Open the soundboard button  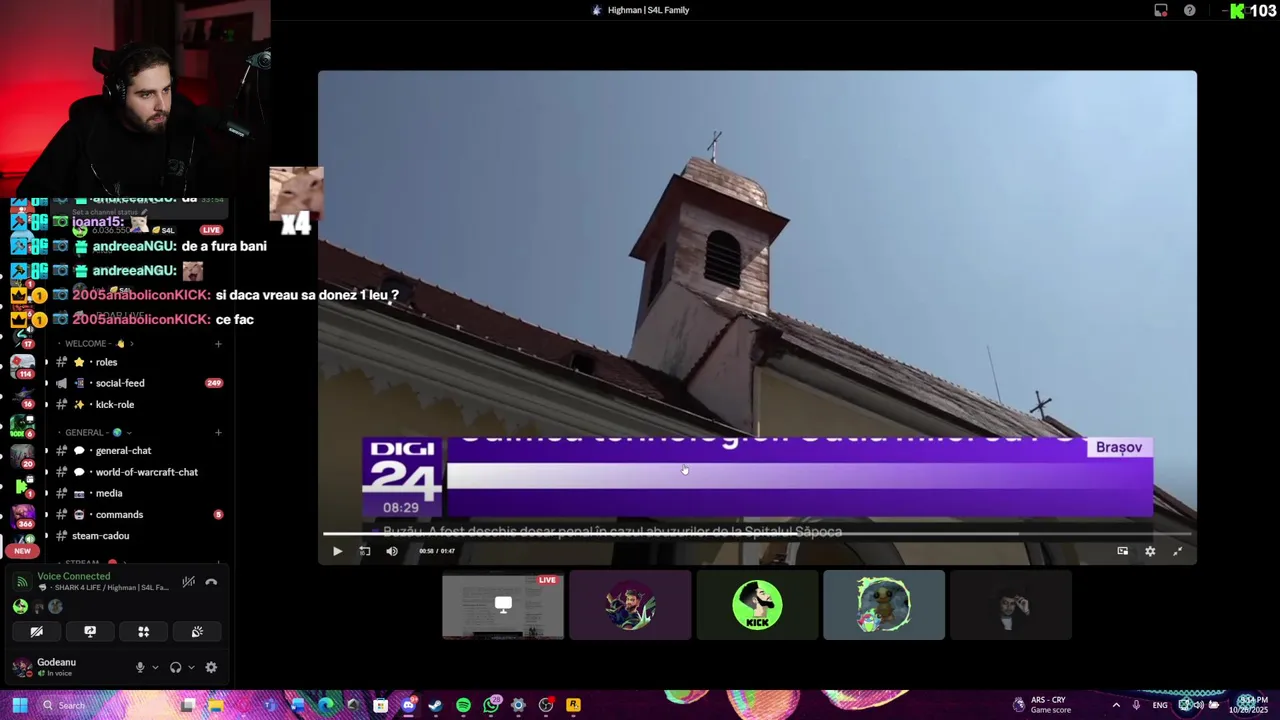pos(197,632)
